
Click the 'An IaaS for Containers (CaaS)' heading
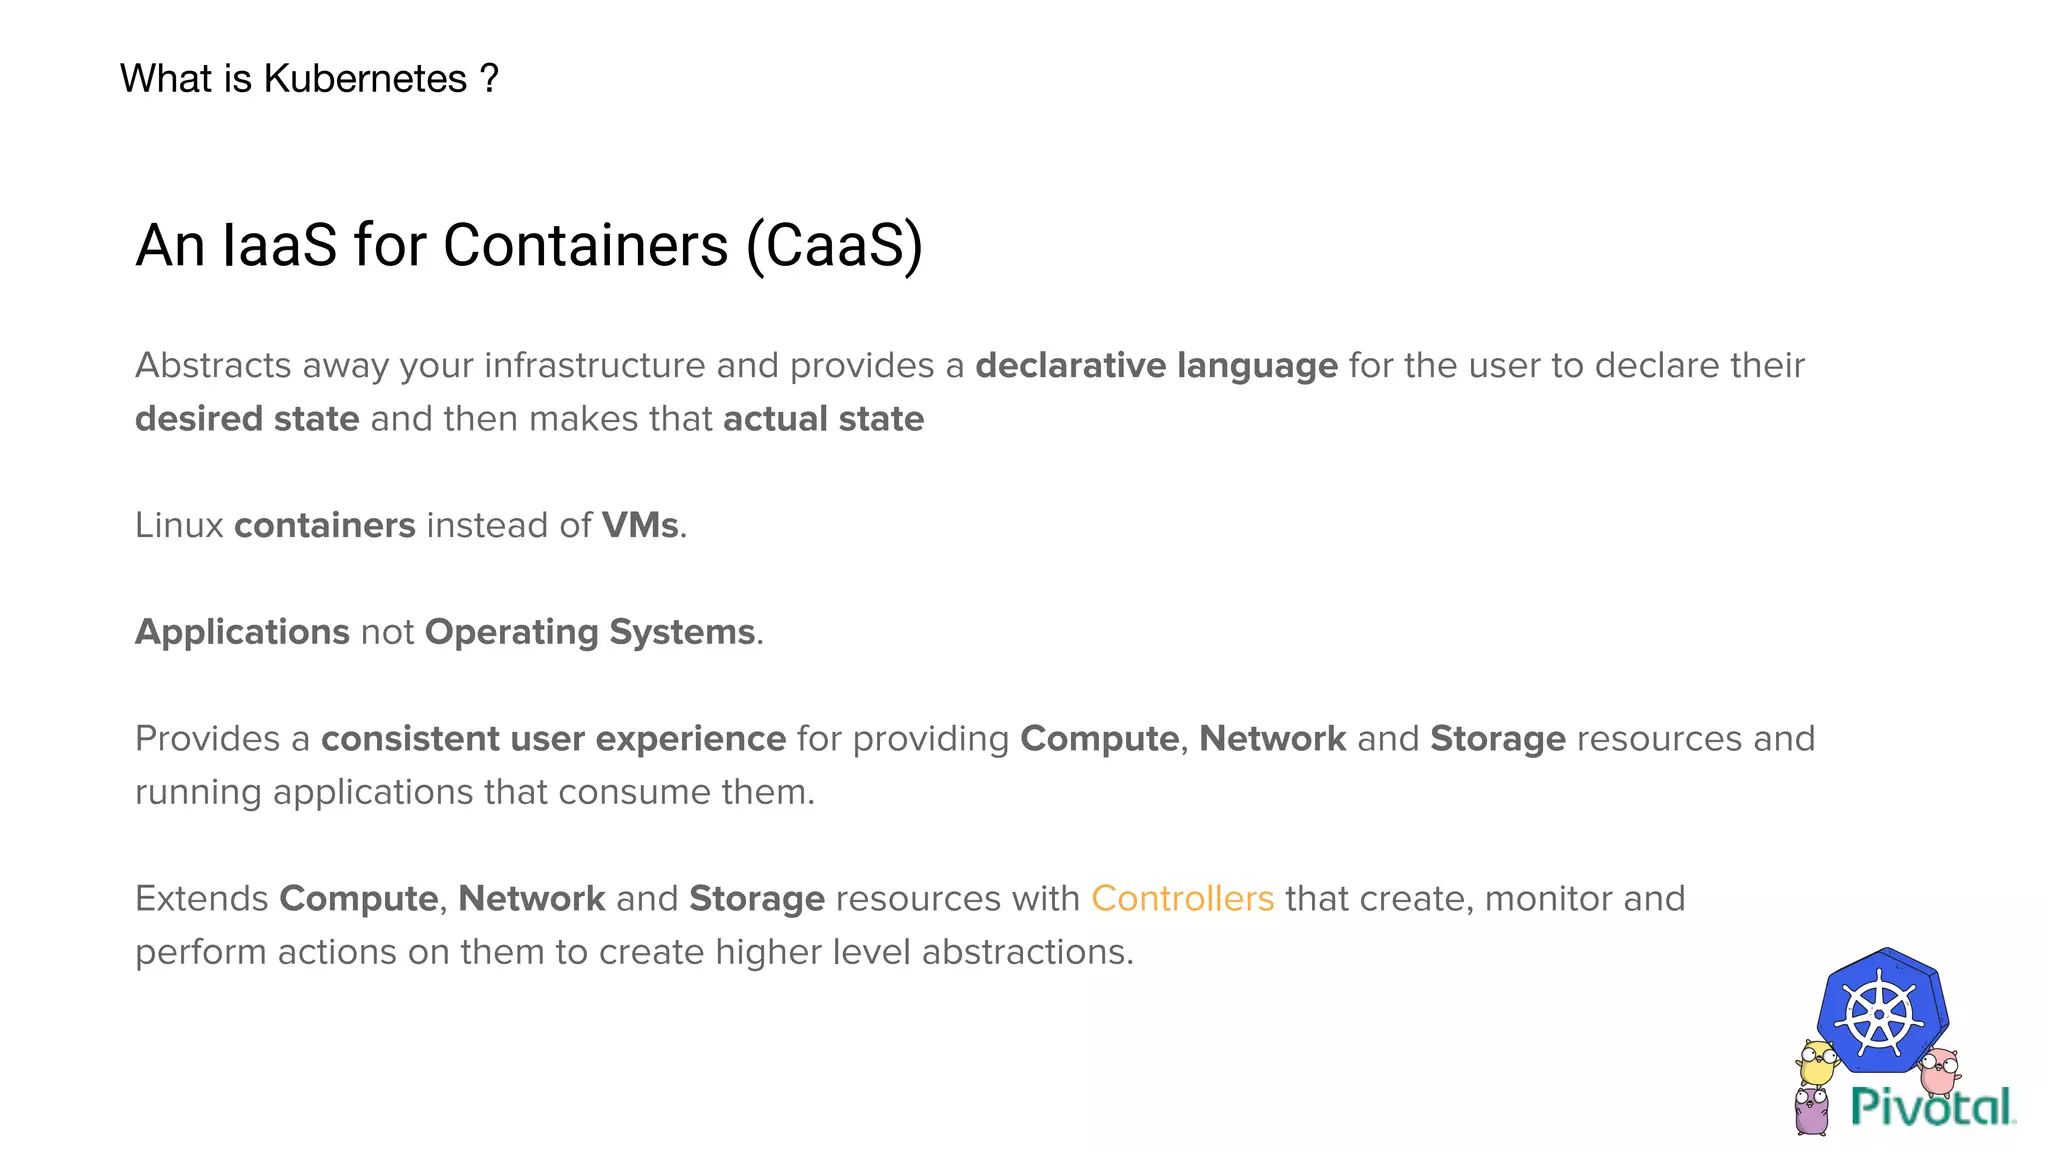pos(529,245)
